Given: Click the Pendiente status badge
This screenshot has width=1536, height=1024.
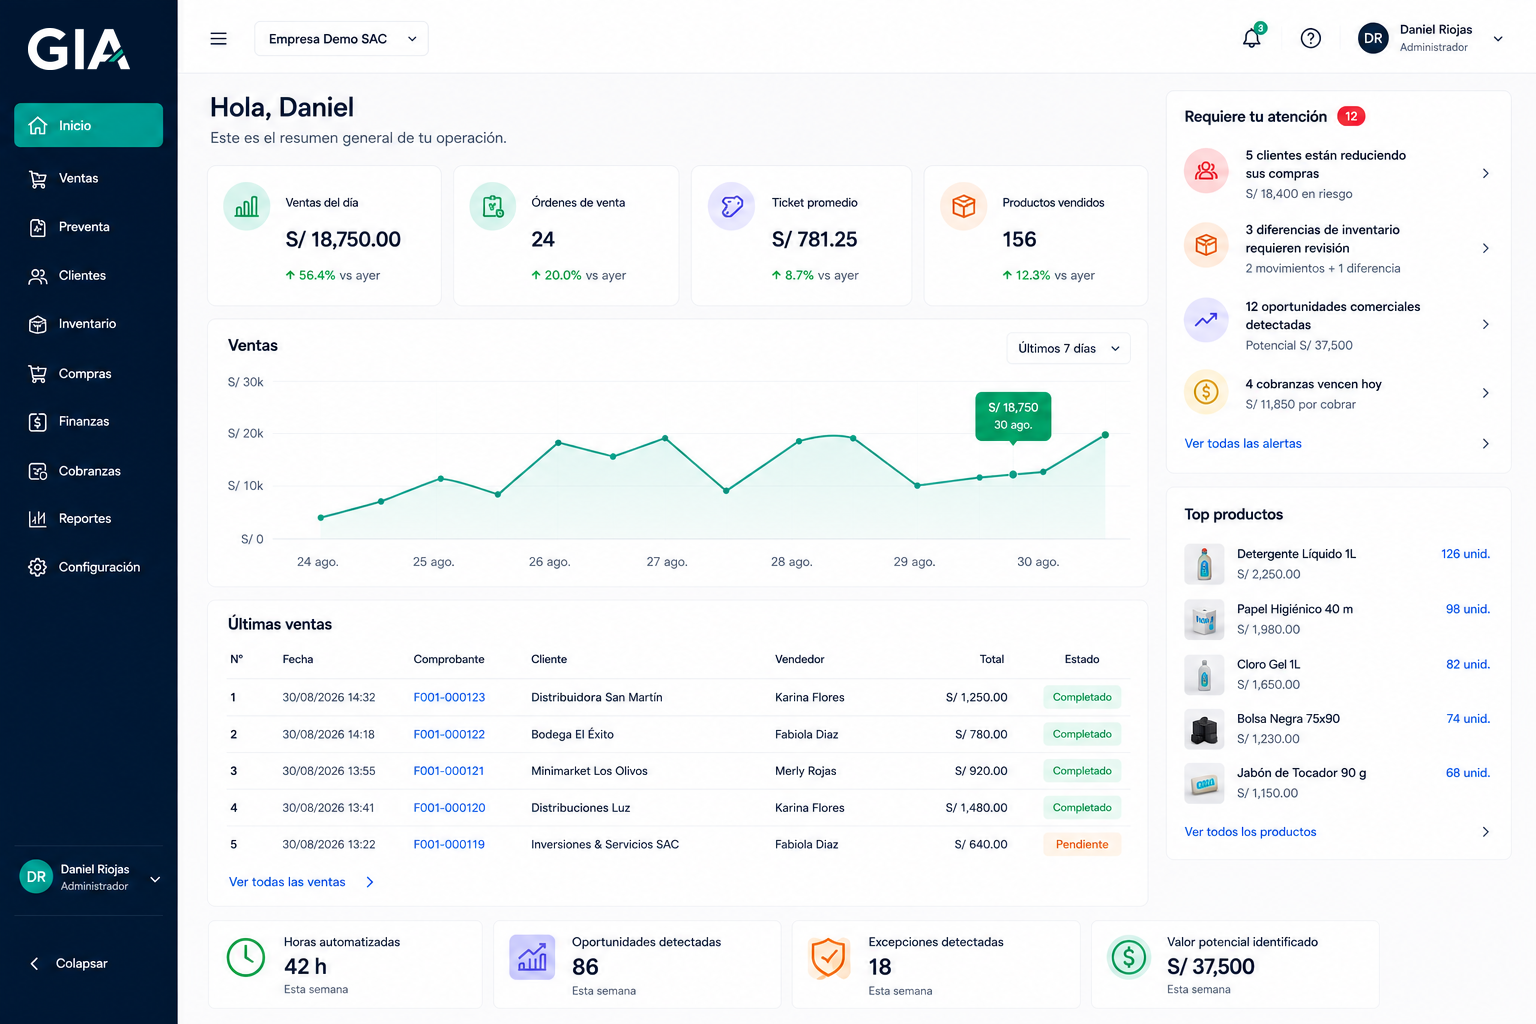Looking at the screenshot, I should [1082, 844].
